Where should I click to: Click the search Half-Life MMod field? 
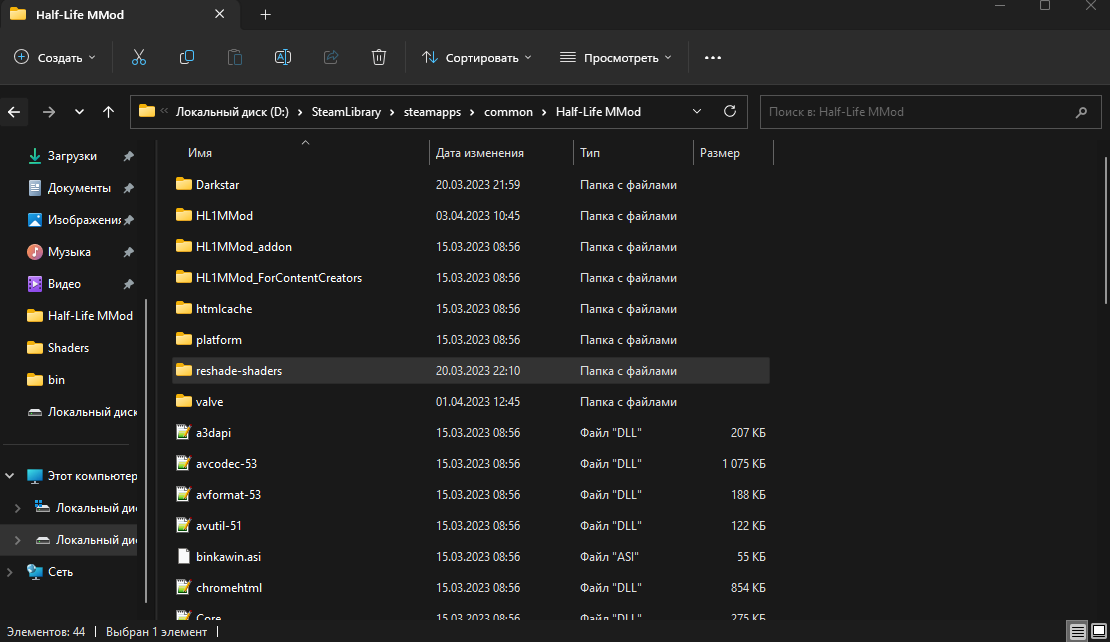point(915,112)
